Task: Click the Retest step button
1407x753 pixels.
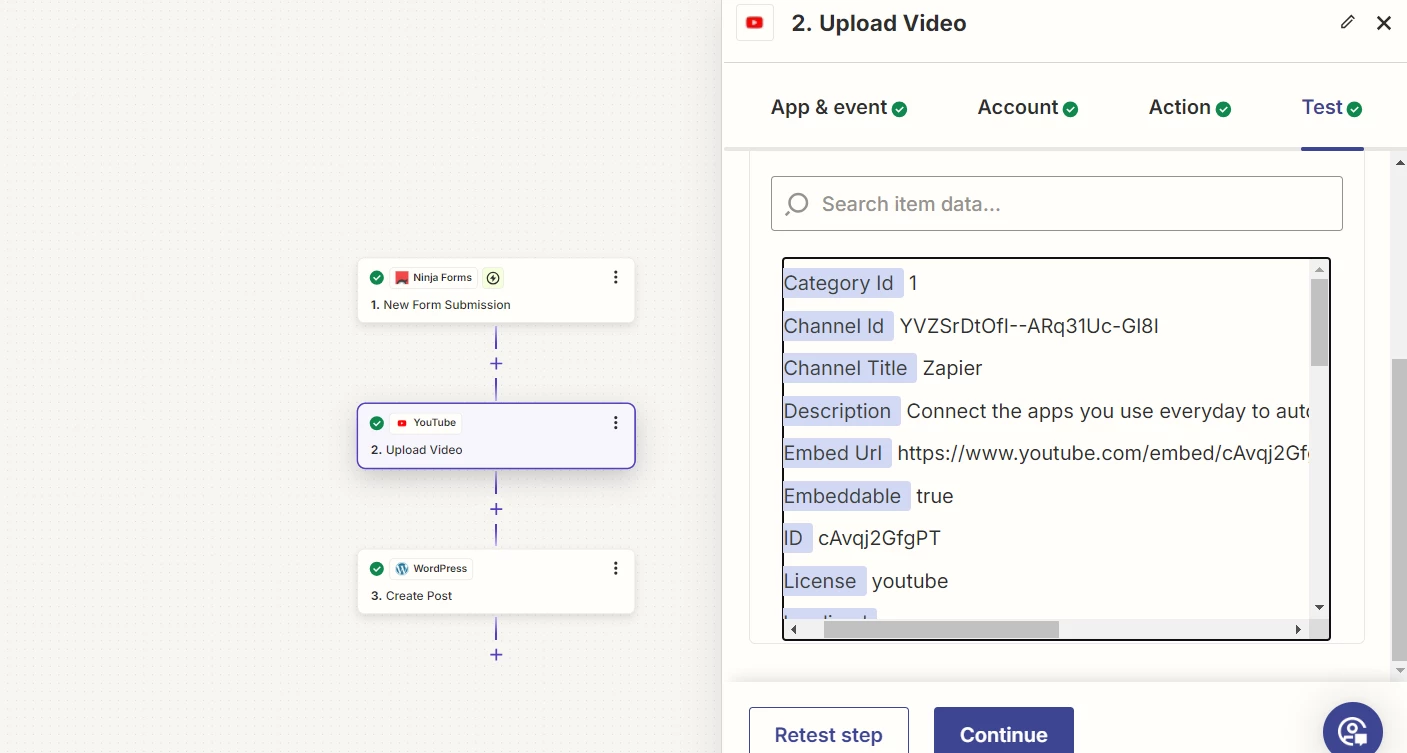Action: (x=828, y=735)
